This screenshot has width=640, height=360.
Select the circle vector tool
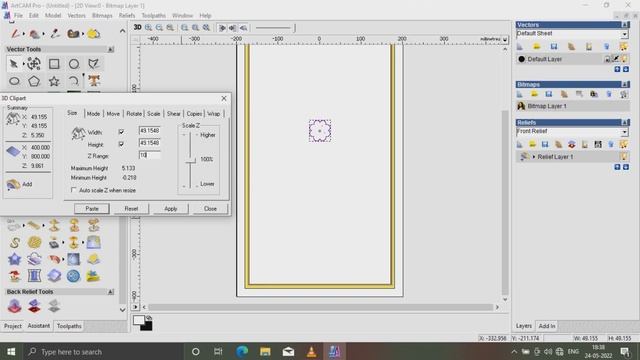point(74,64)
